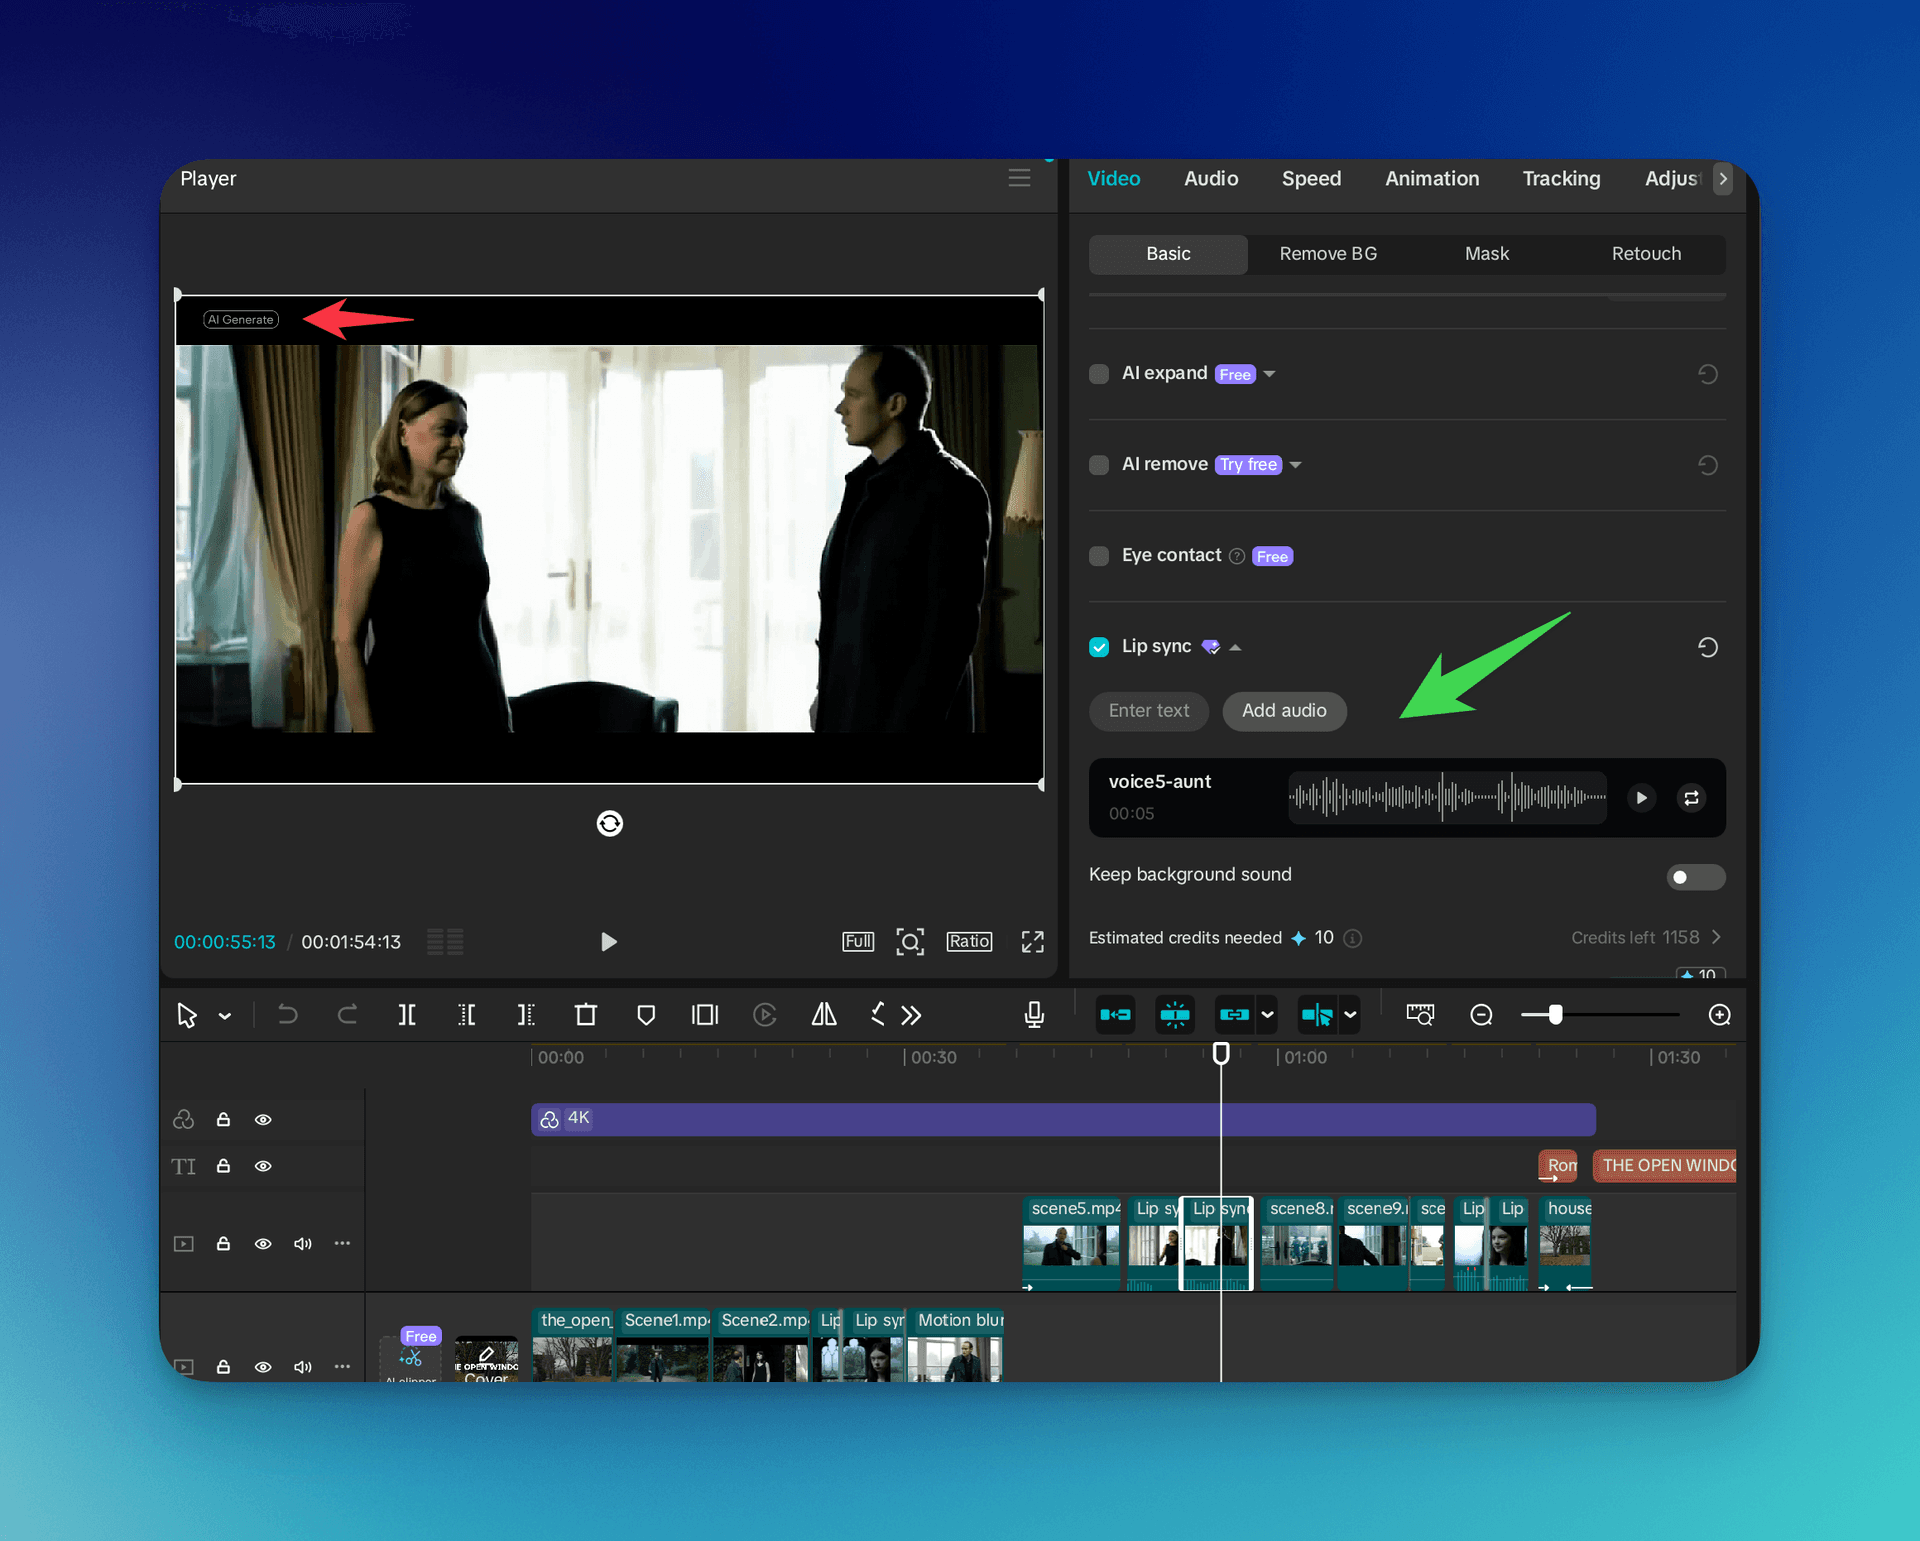Image resolution: width=1920 pixels, height=1541 pixels.
Task: Click the rotate icon in the toolbar
Action: tap(877, 1015)
